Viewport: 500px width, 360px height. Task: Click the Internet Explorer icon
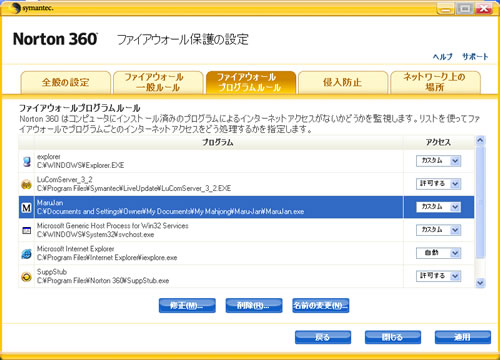pyautogui.click(x=27, y=254)
